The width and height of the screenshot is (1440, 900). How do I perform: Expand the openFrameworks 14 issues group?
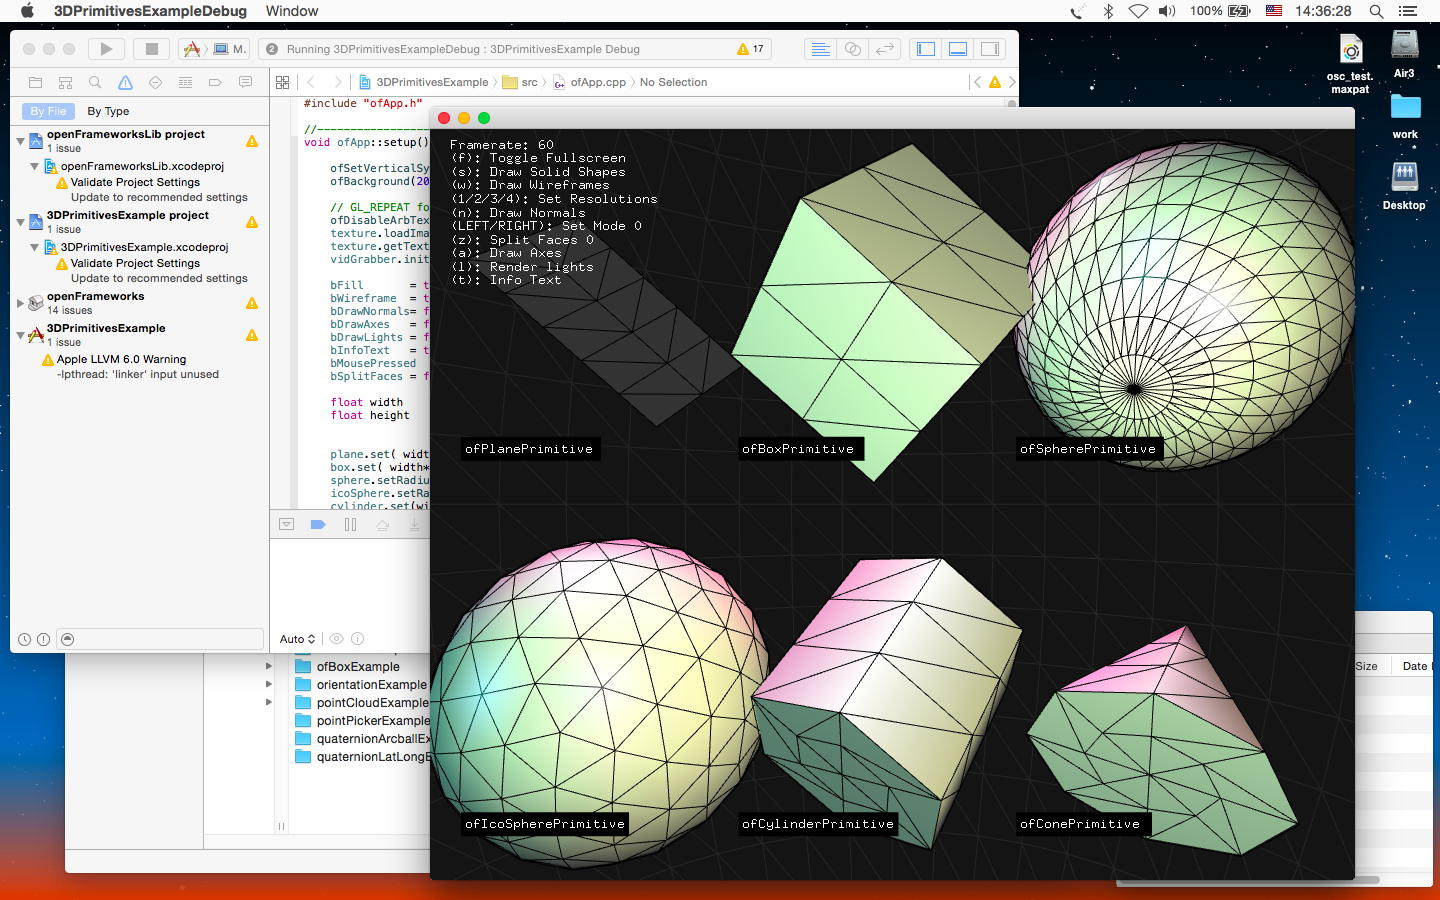point(20,302)
